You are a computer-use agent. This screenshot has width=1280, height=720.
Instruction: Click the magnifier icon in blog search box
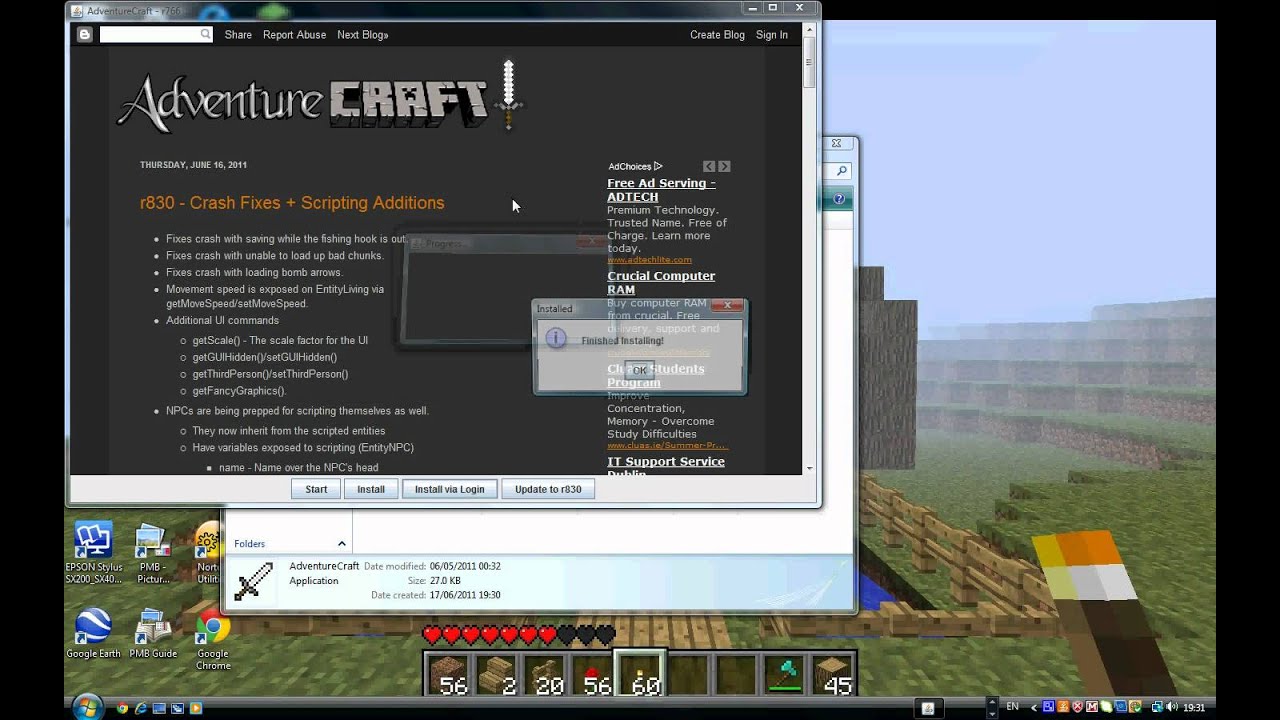205,34
